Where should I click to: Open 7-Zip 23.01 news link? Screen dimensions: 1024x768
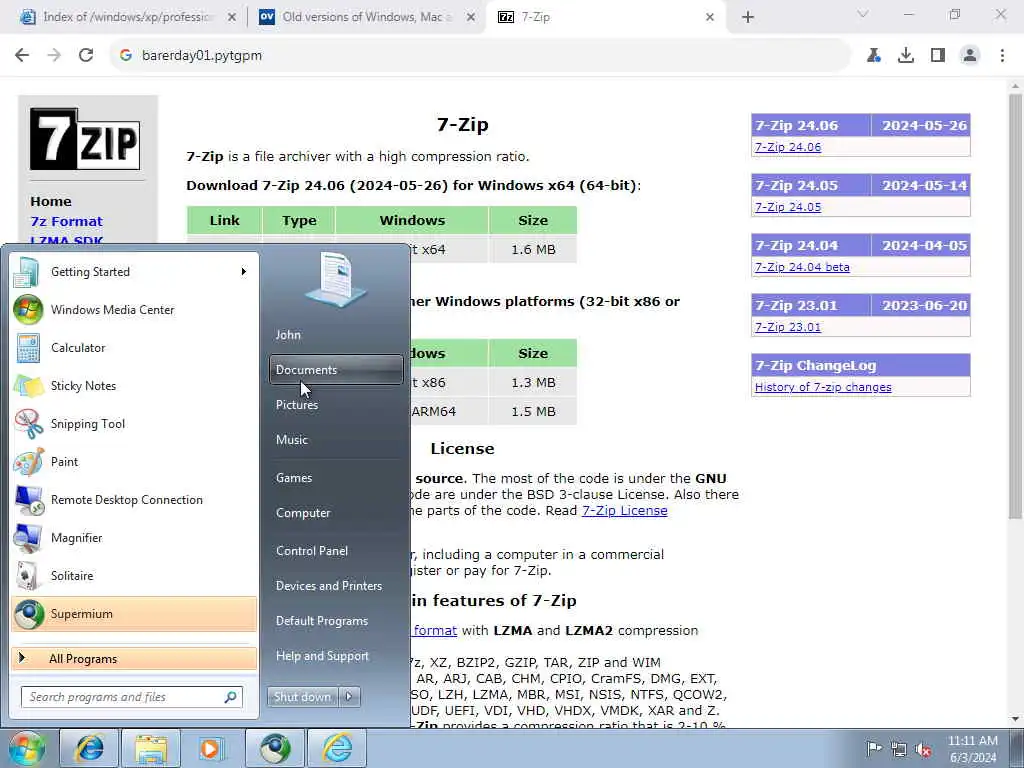788,327
